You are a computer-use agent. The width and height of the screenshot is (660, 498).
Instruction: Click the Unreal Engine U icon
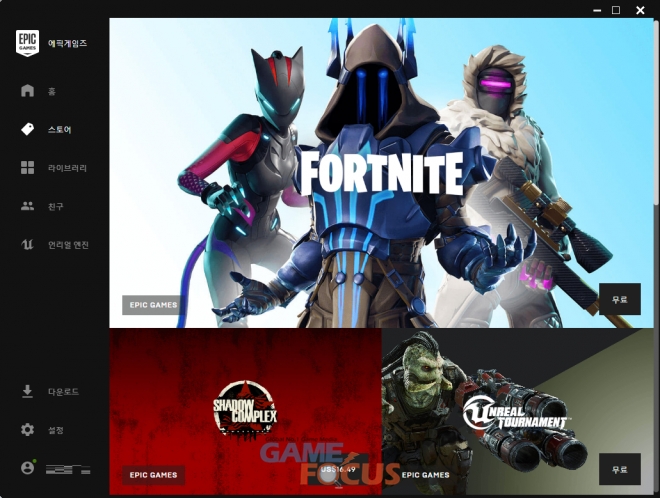pyautogui.click(x=27, y=244)
